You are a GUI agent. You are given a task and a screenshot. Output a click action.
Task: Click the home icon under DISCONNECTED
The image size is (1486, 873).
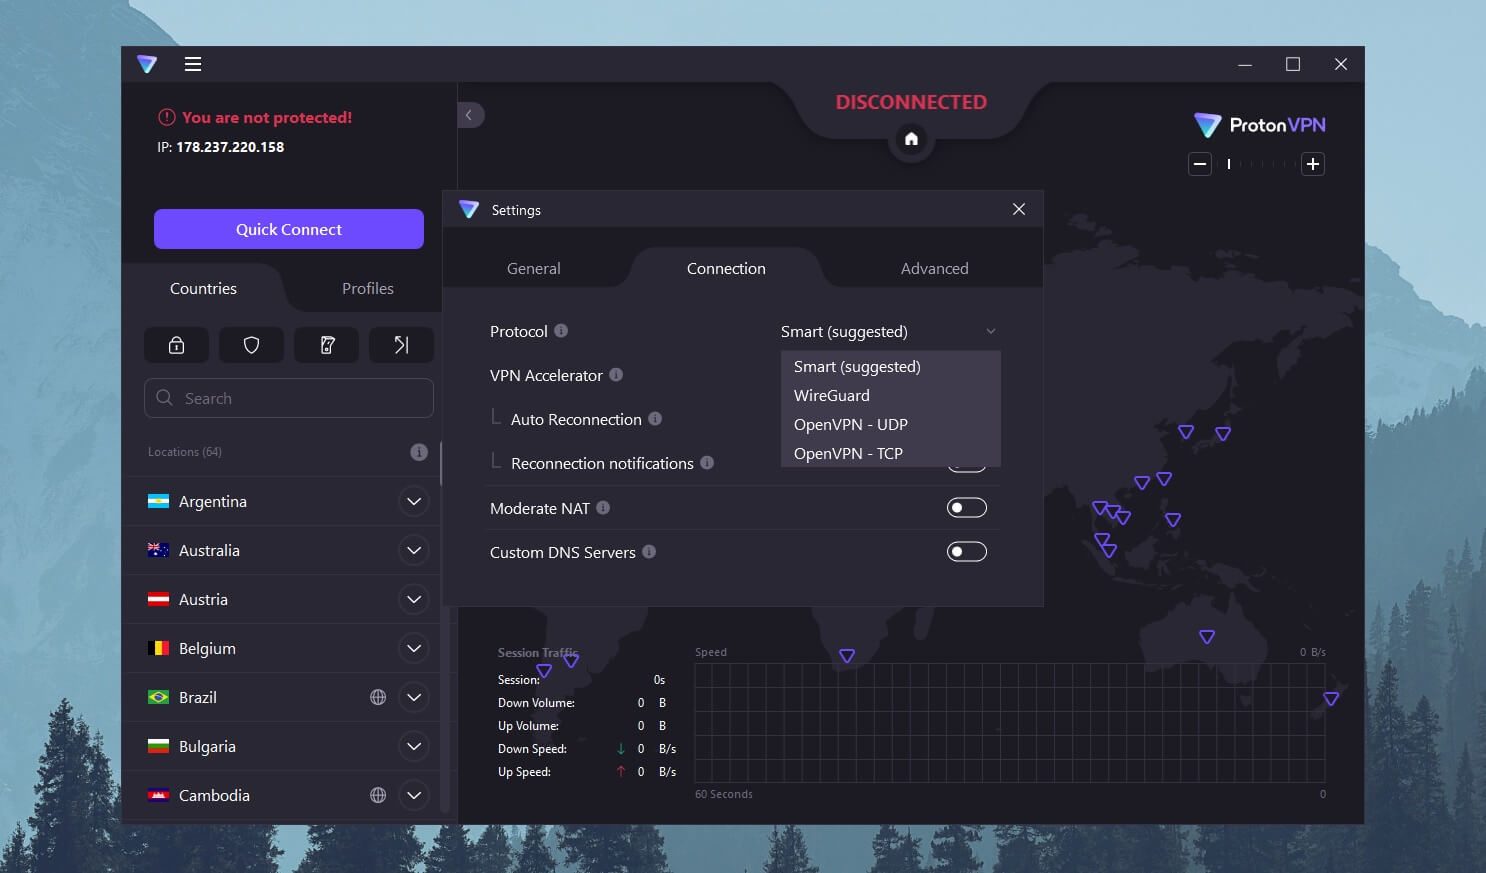click(x=911, y=139)
